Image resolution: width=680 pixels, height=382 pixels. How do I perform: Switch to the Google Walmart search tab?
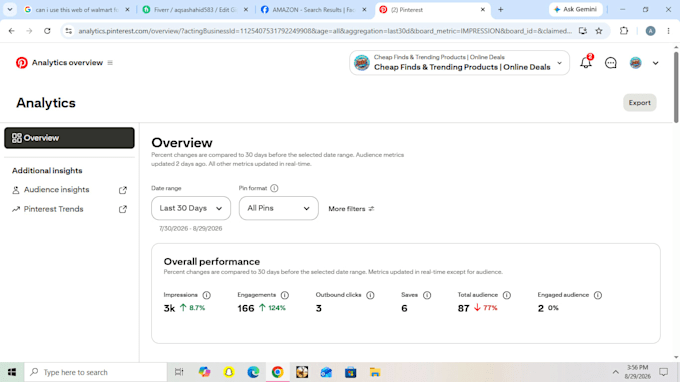[77, 10]
